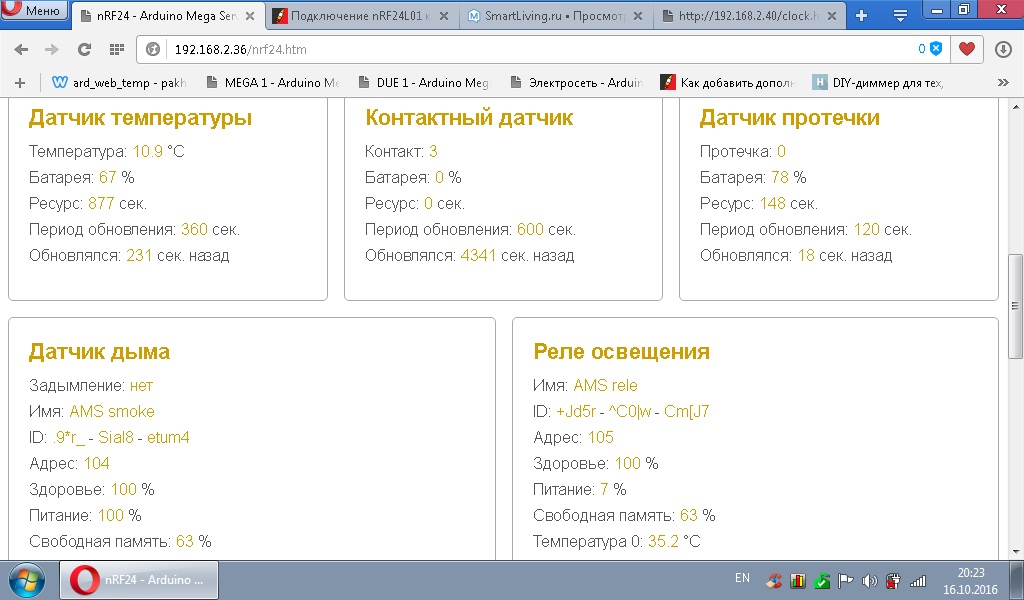Click the address bar URL field
Image resolution: width=1024 pixels, height=600 pixels.
(500, 49)
